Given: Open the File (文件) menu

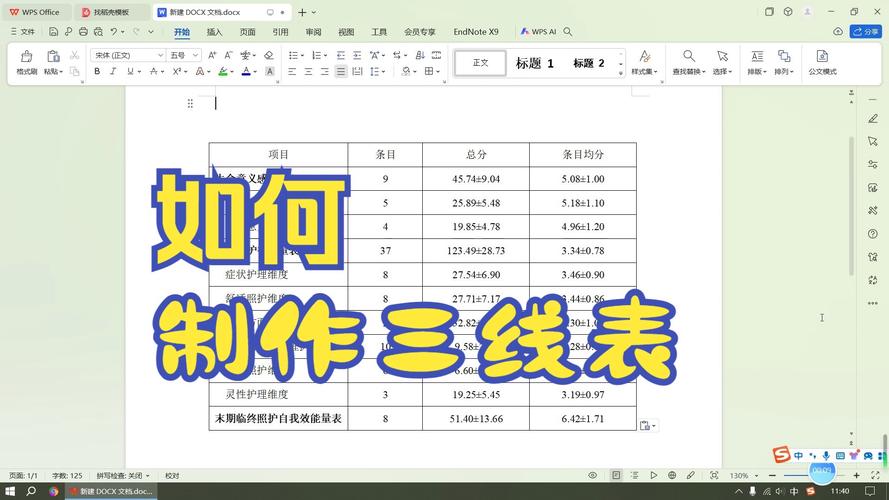Looking at the screenshot, I should point(23,32).
